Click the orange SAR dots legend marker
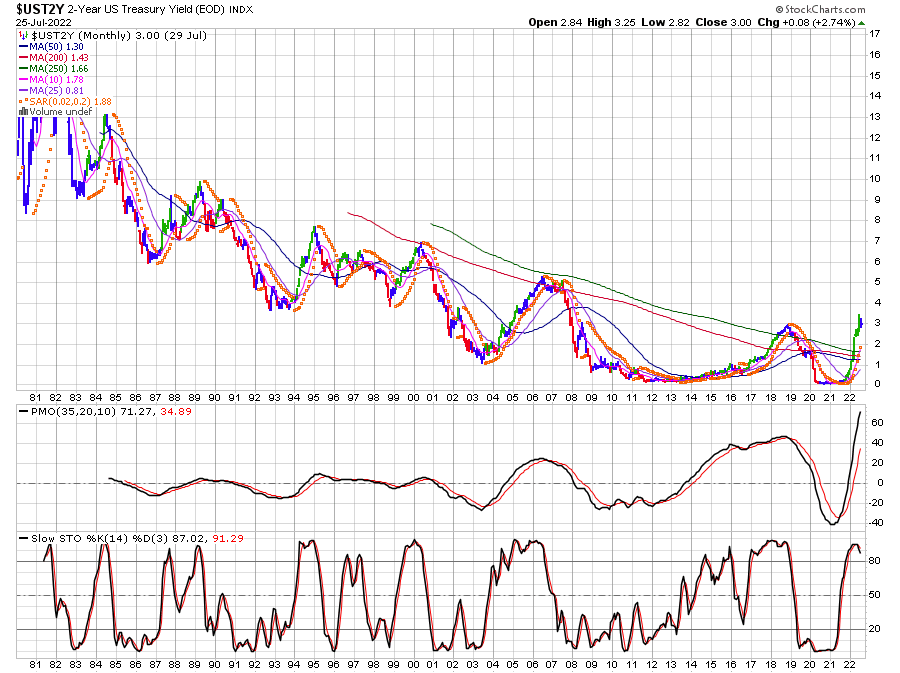900x673 pixels. 22,100
